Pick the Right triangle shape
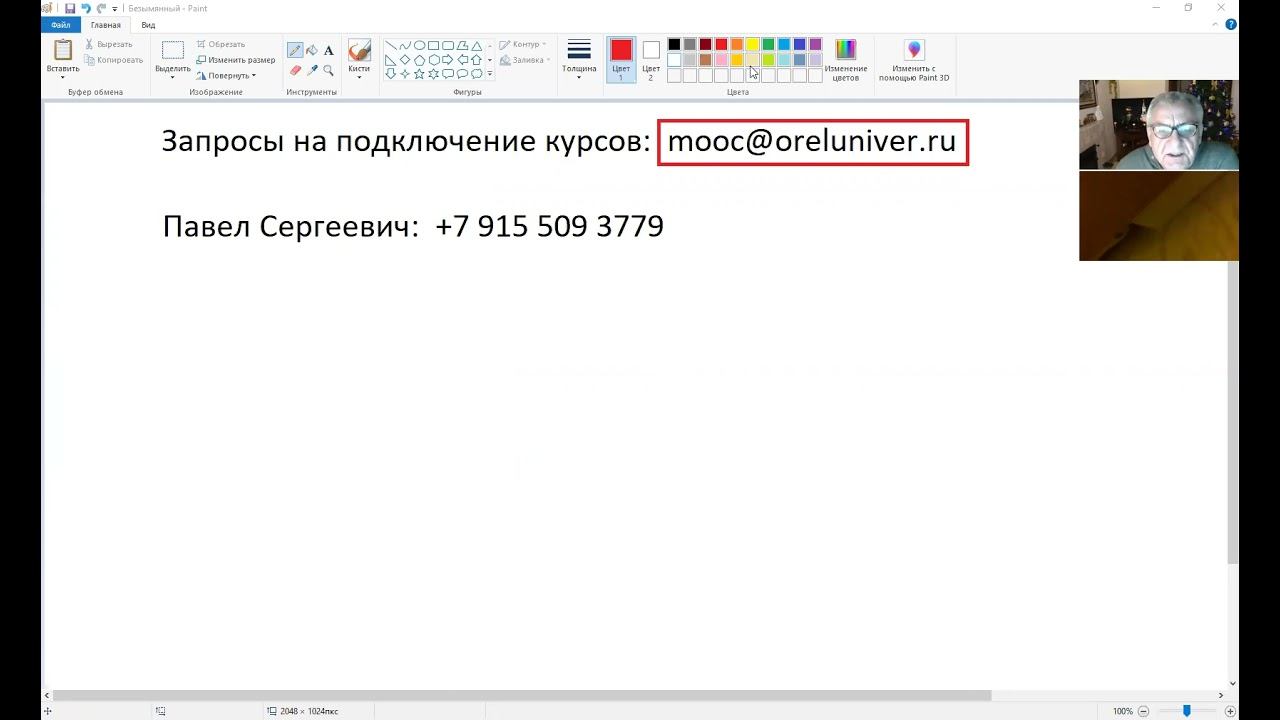Viewport: 1280px width, 720px height. pyautogui.click(x=391, y=60)
